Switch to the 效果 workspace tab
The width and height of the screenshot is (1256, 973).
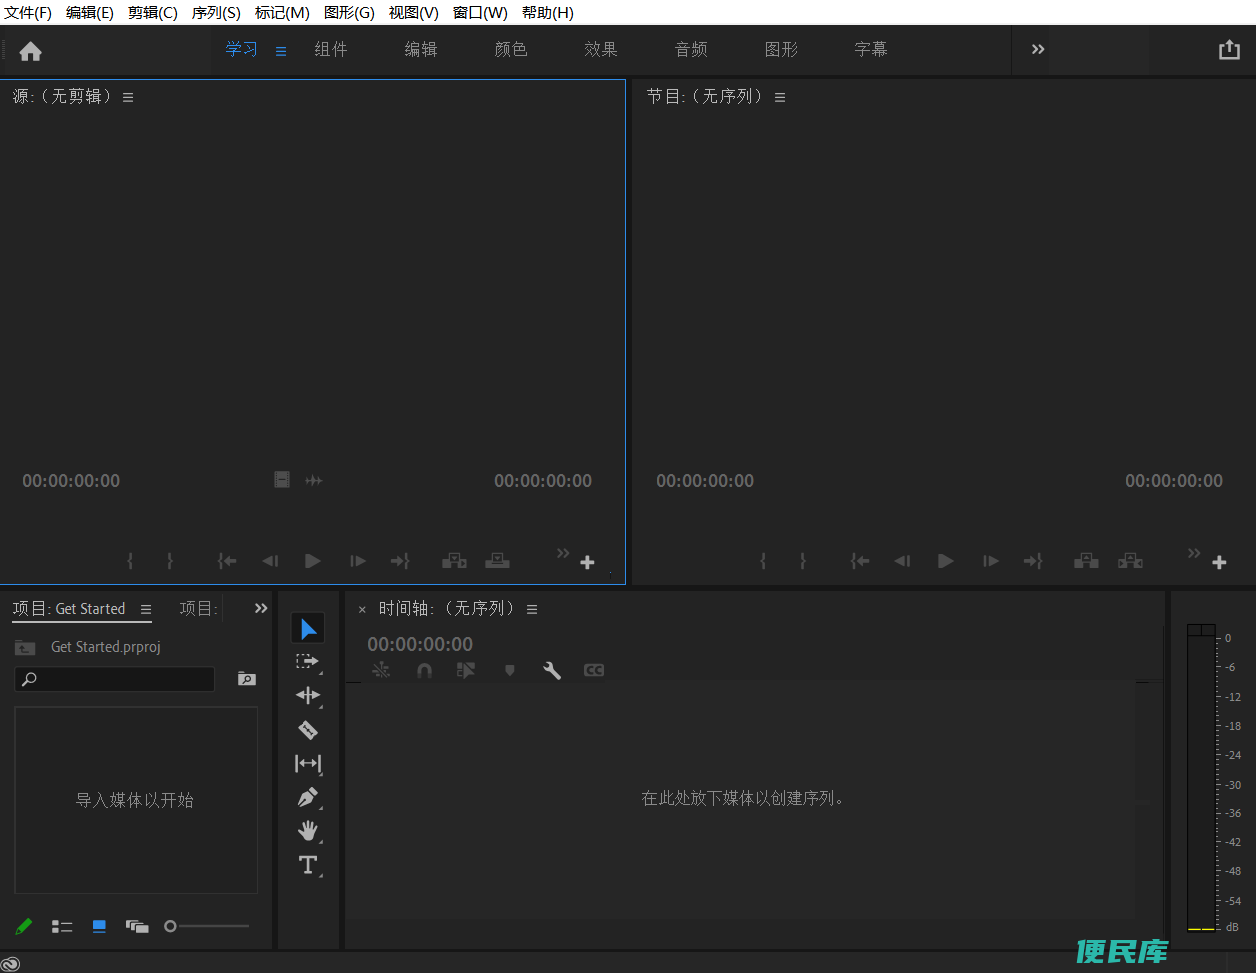[601, 49]
